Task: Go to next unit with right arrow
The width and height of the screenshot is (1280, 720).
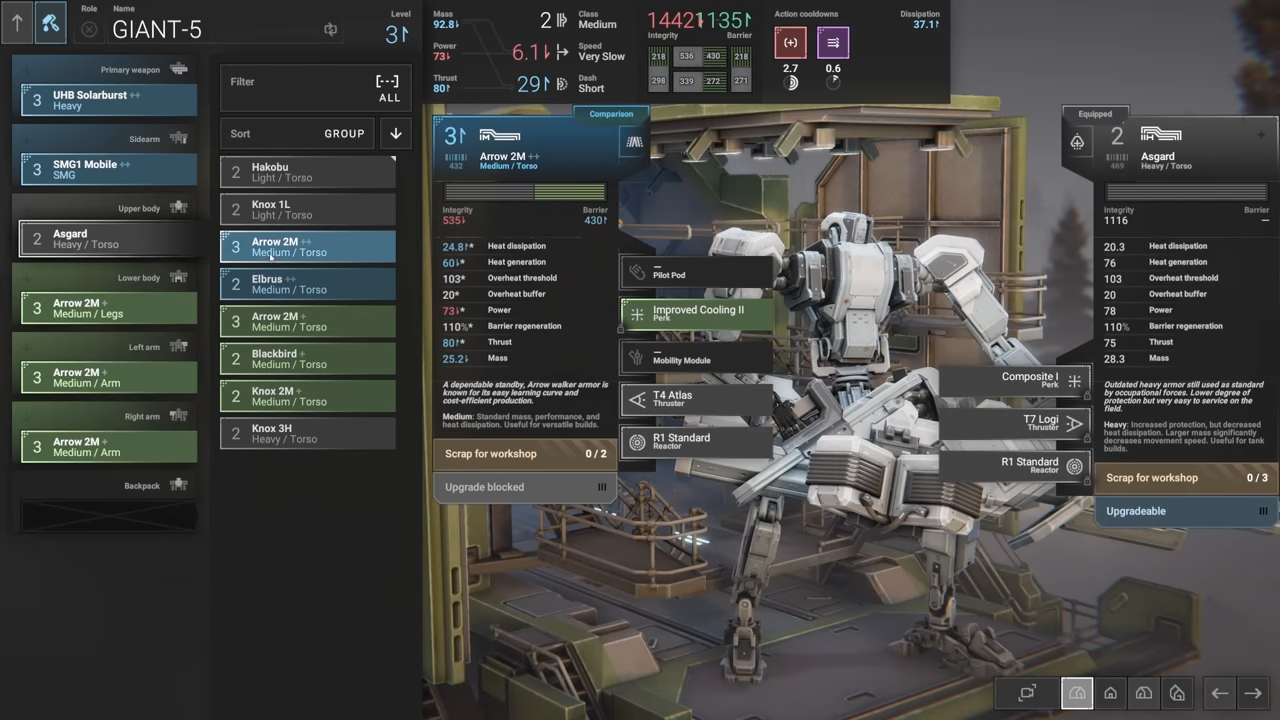Action: (1253, 693)
